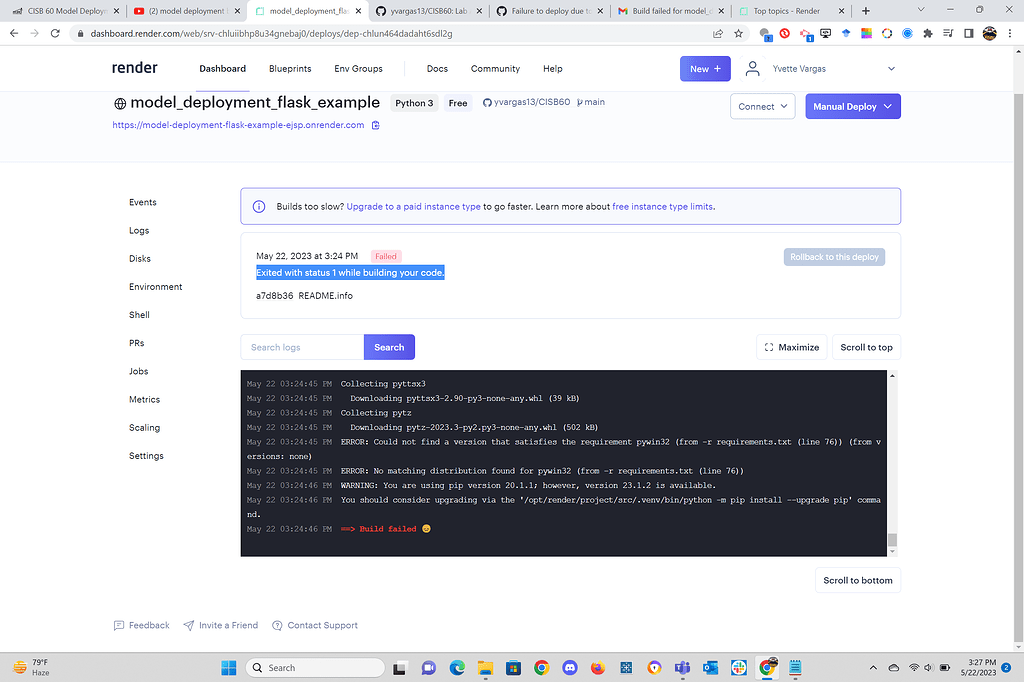Open the Contact Support headset icon
The image size is (1024, 682).
[x=277, y=625]
